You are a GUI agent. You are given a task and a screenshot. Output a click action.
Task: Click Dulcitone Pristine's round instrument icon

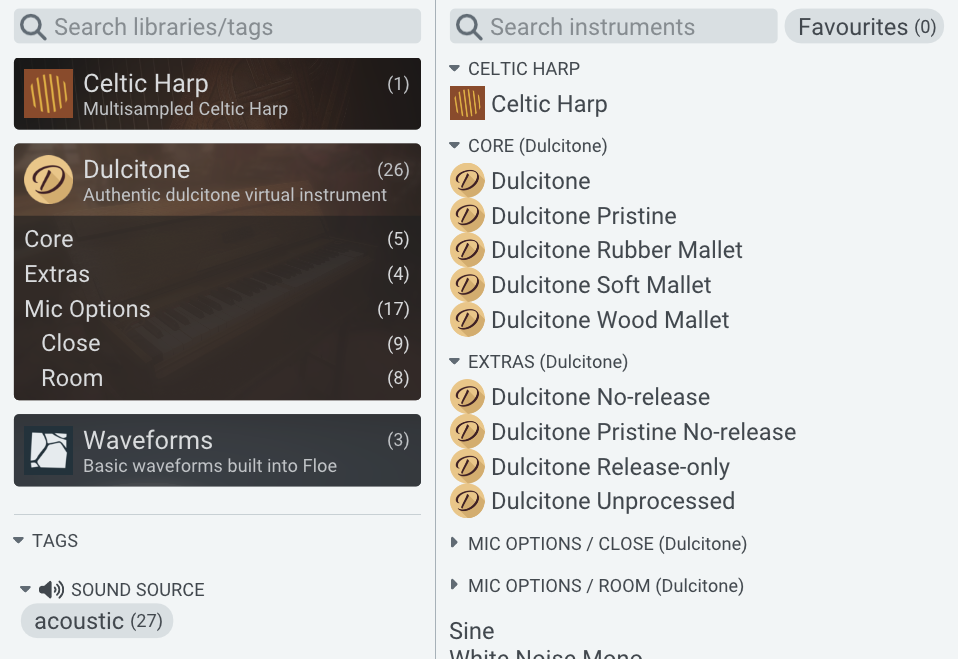(x=467, y=215)
